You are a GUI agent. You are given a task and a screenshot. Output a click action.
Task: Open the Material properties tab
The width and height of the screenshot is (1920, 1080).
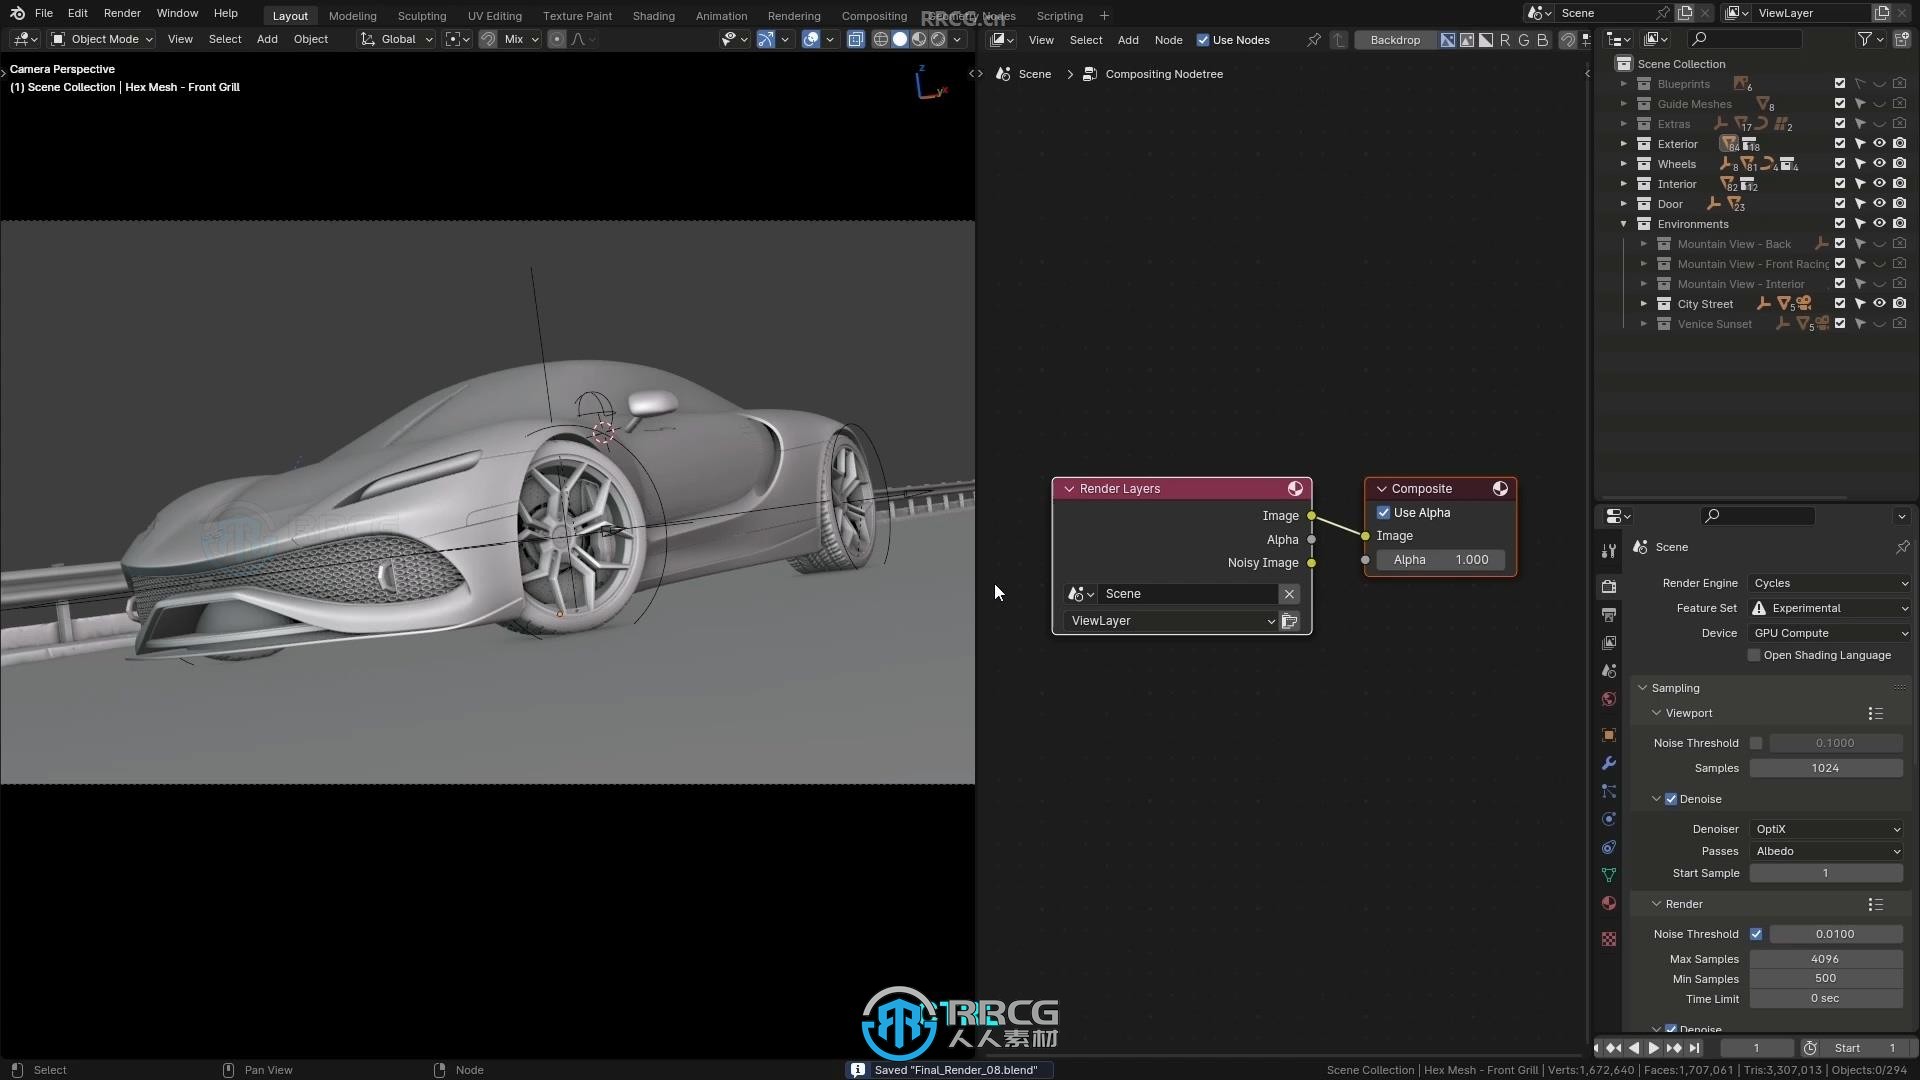(x=1608, y=903)
